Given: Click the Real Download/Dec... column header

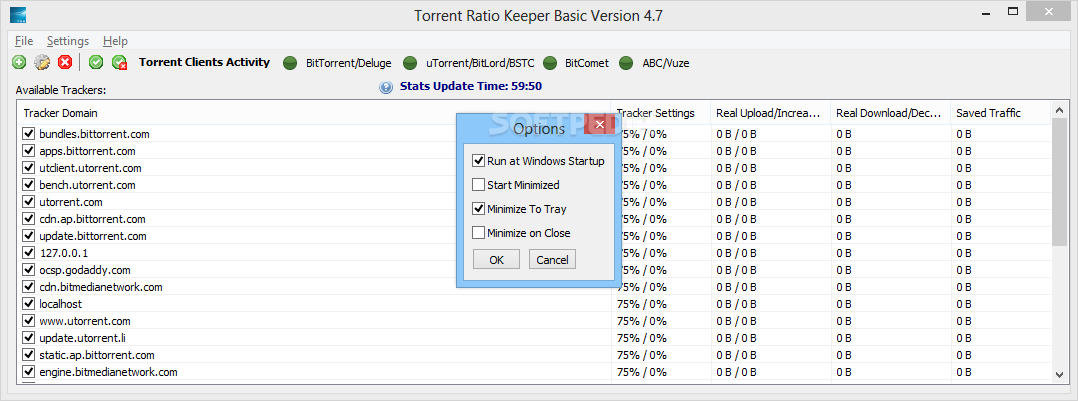Looking at the screenshot, I should point(891,113).
